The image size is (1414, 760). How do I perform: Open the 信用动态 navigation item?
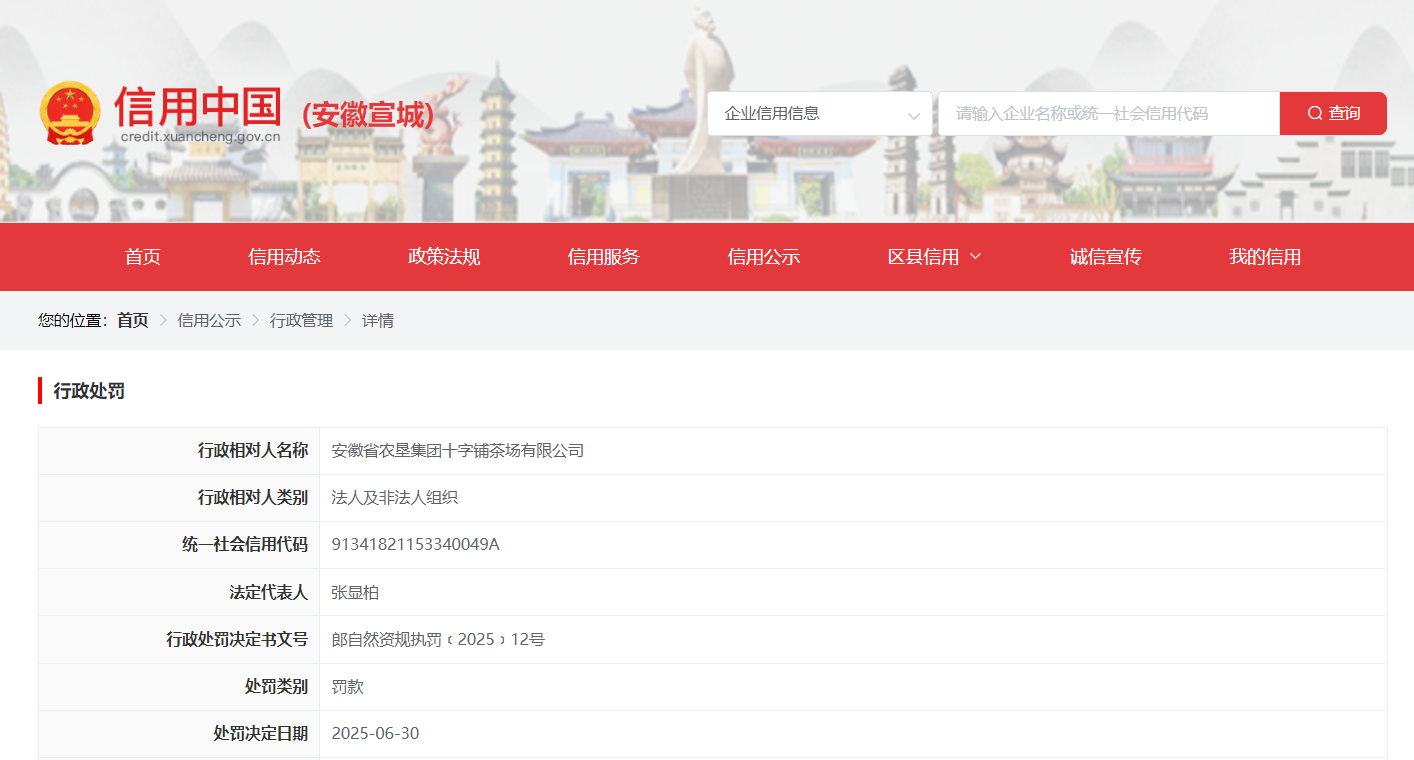pyautogui.click(x=285, y=257)
